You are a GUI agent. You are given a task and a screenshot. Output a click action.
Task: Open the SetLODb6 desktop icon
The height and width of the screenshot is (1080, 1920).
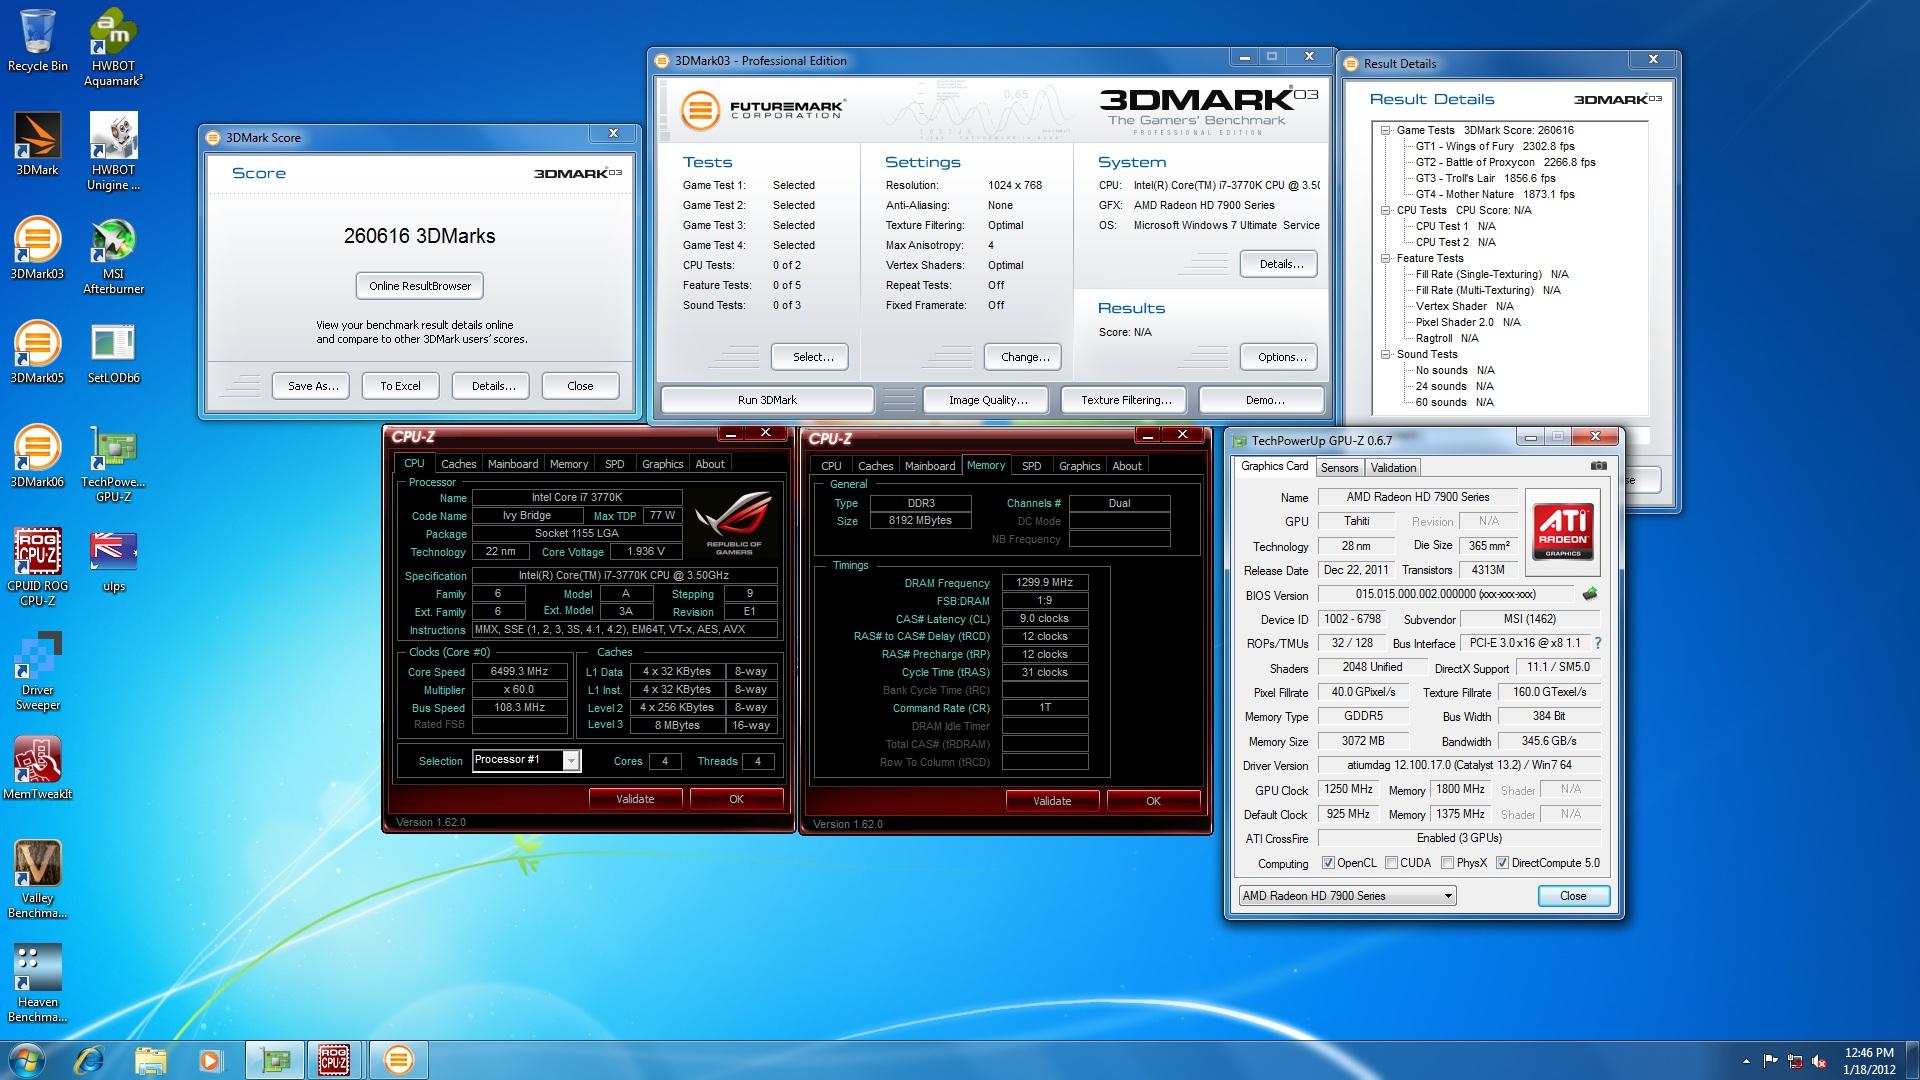(113, 353)
